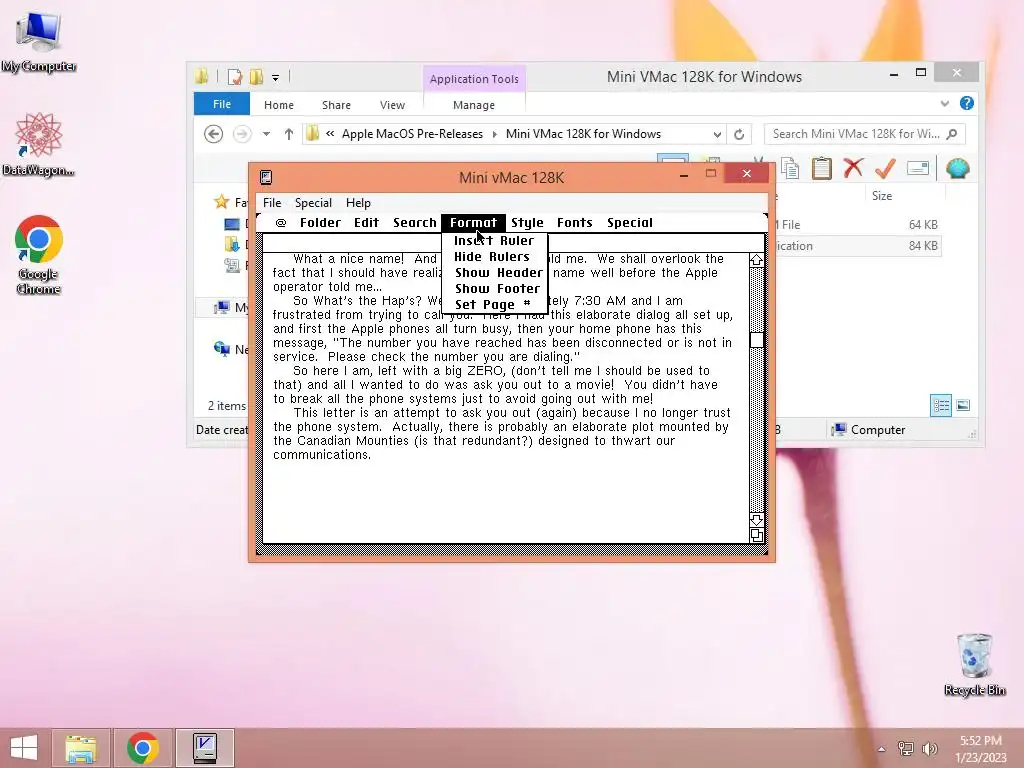
Task: Click the Size column header
Action: coord(882,196)
